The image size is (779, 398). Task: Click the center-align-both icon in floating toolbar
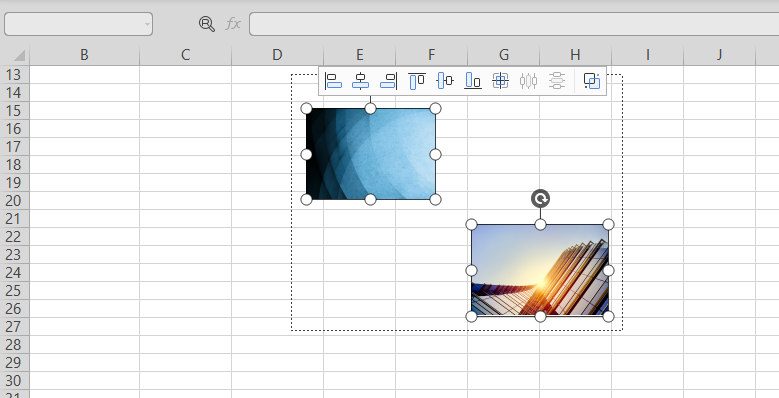500,80
